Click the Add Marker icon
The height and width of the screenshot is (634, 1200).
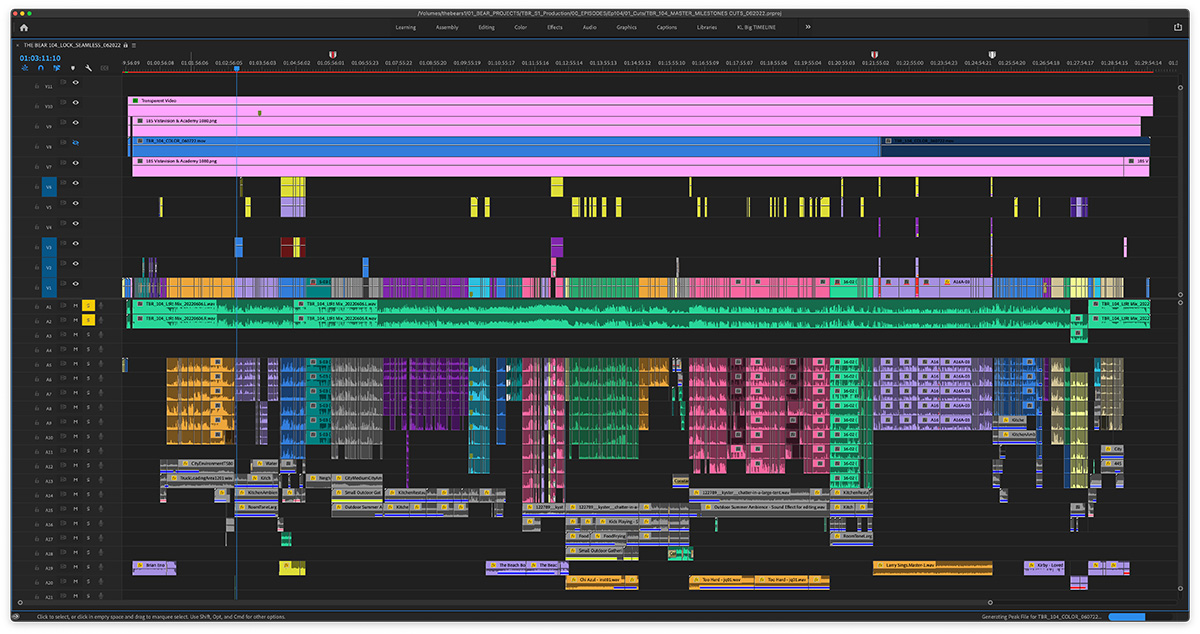click(x=72, y=68)
